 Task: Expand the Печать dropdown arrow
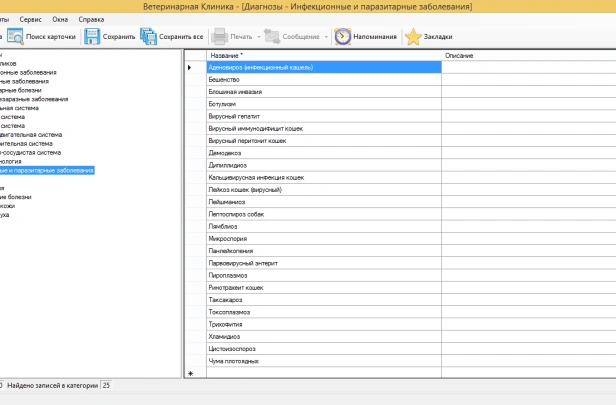tap(259, 37)
